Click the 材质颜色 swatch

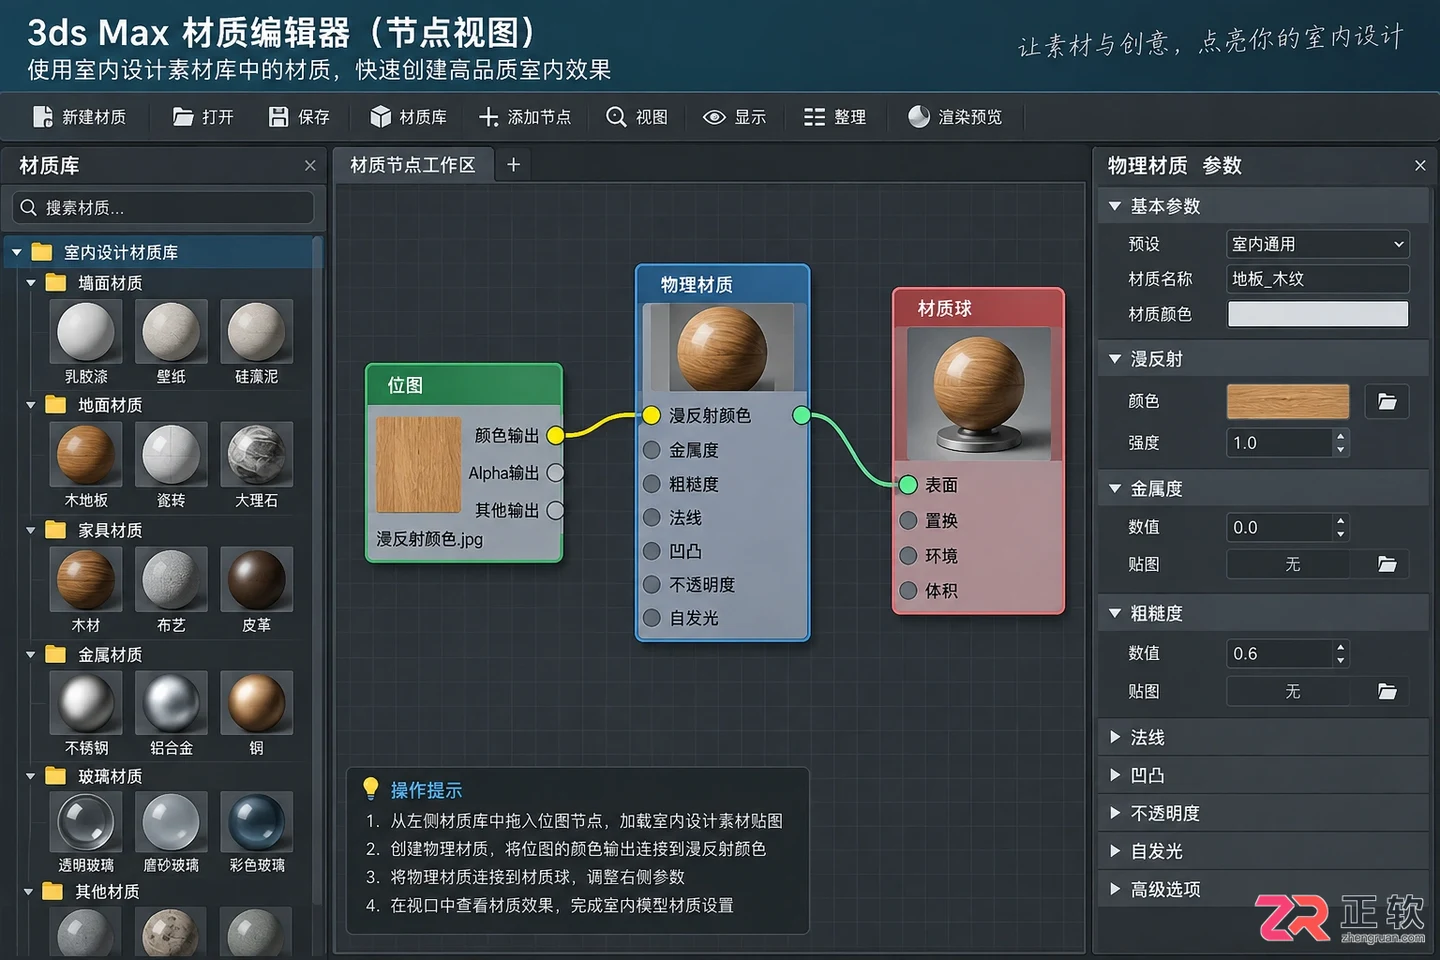tap(1318, 314)
